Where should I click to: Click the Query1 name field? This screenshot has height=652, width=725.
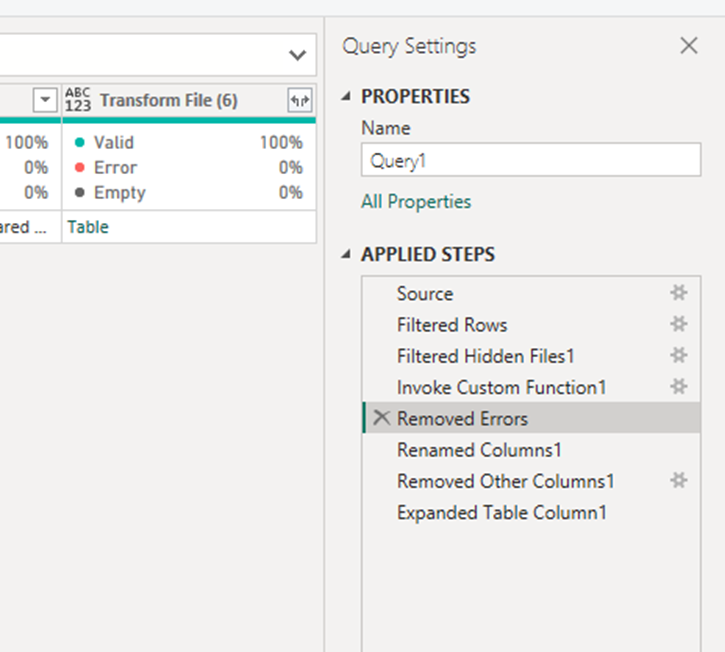click(x=531, y=160)
